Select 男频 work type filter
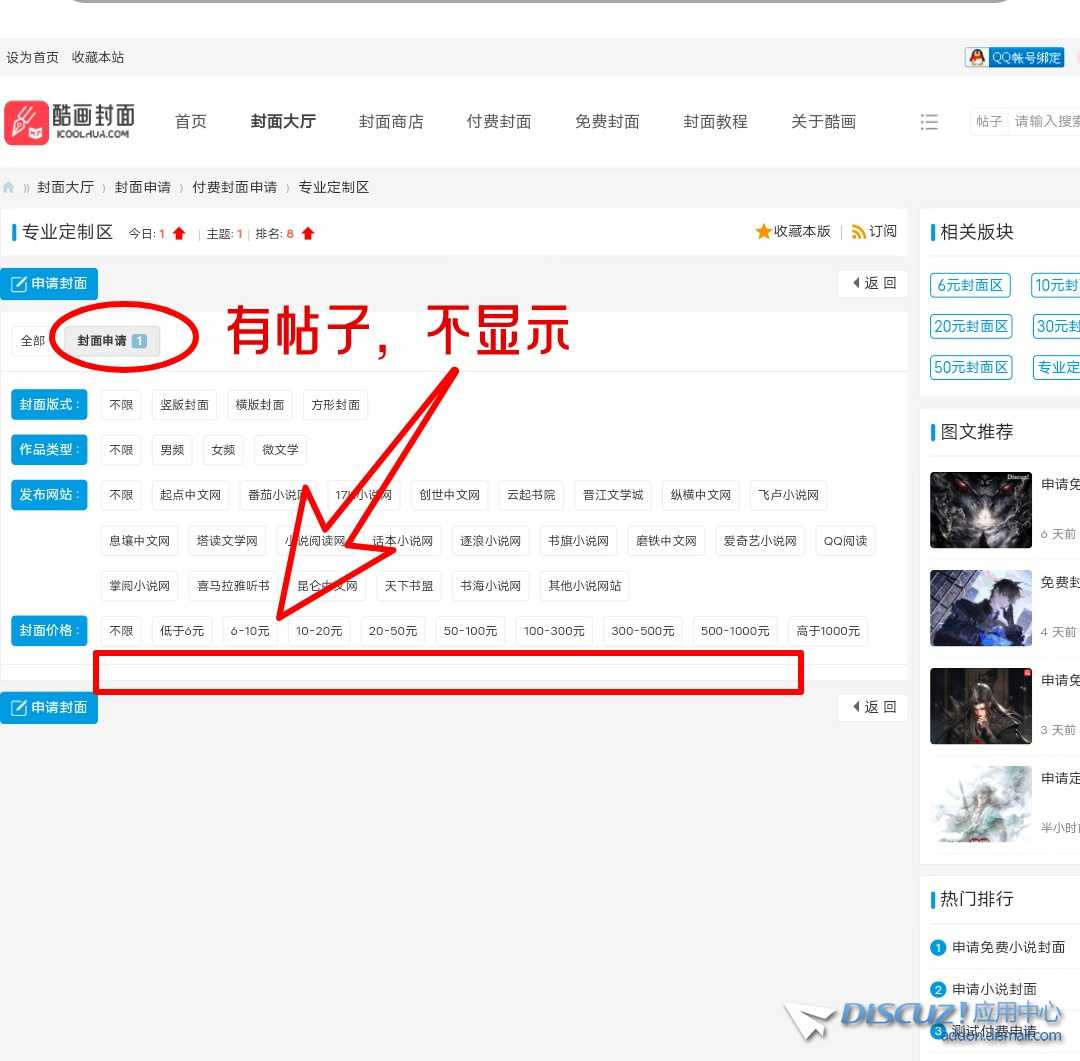 click(172, 450)
